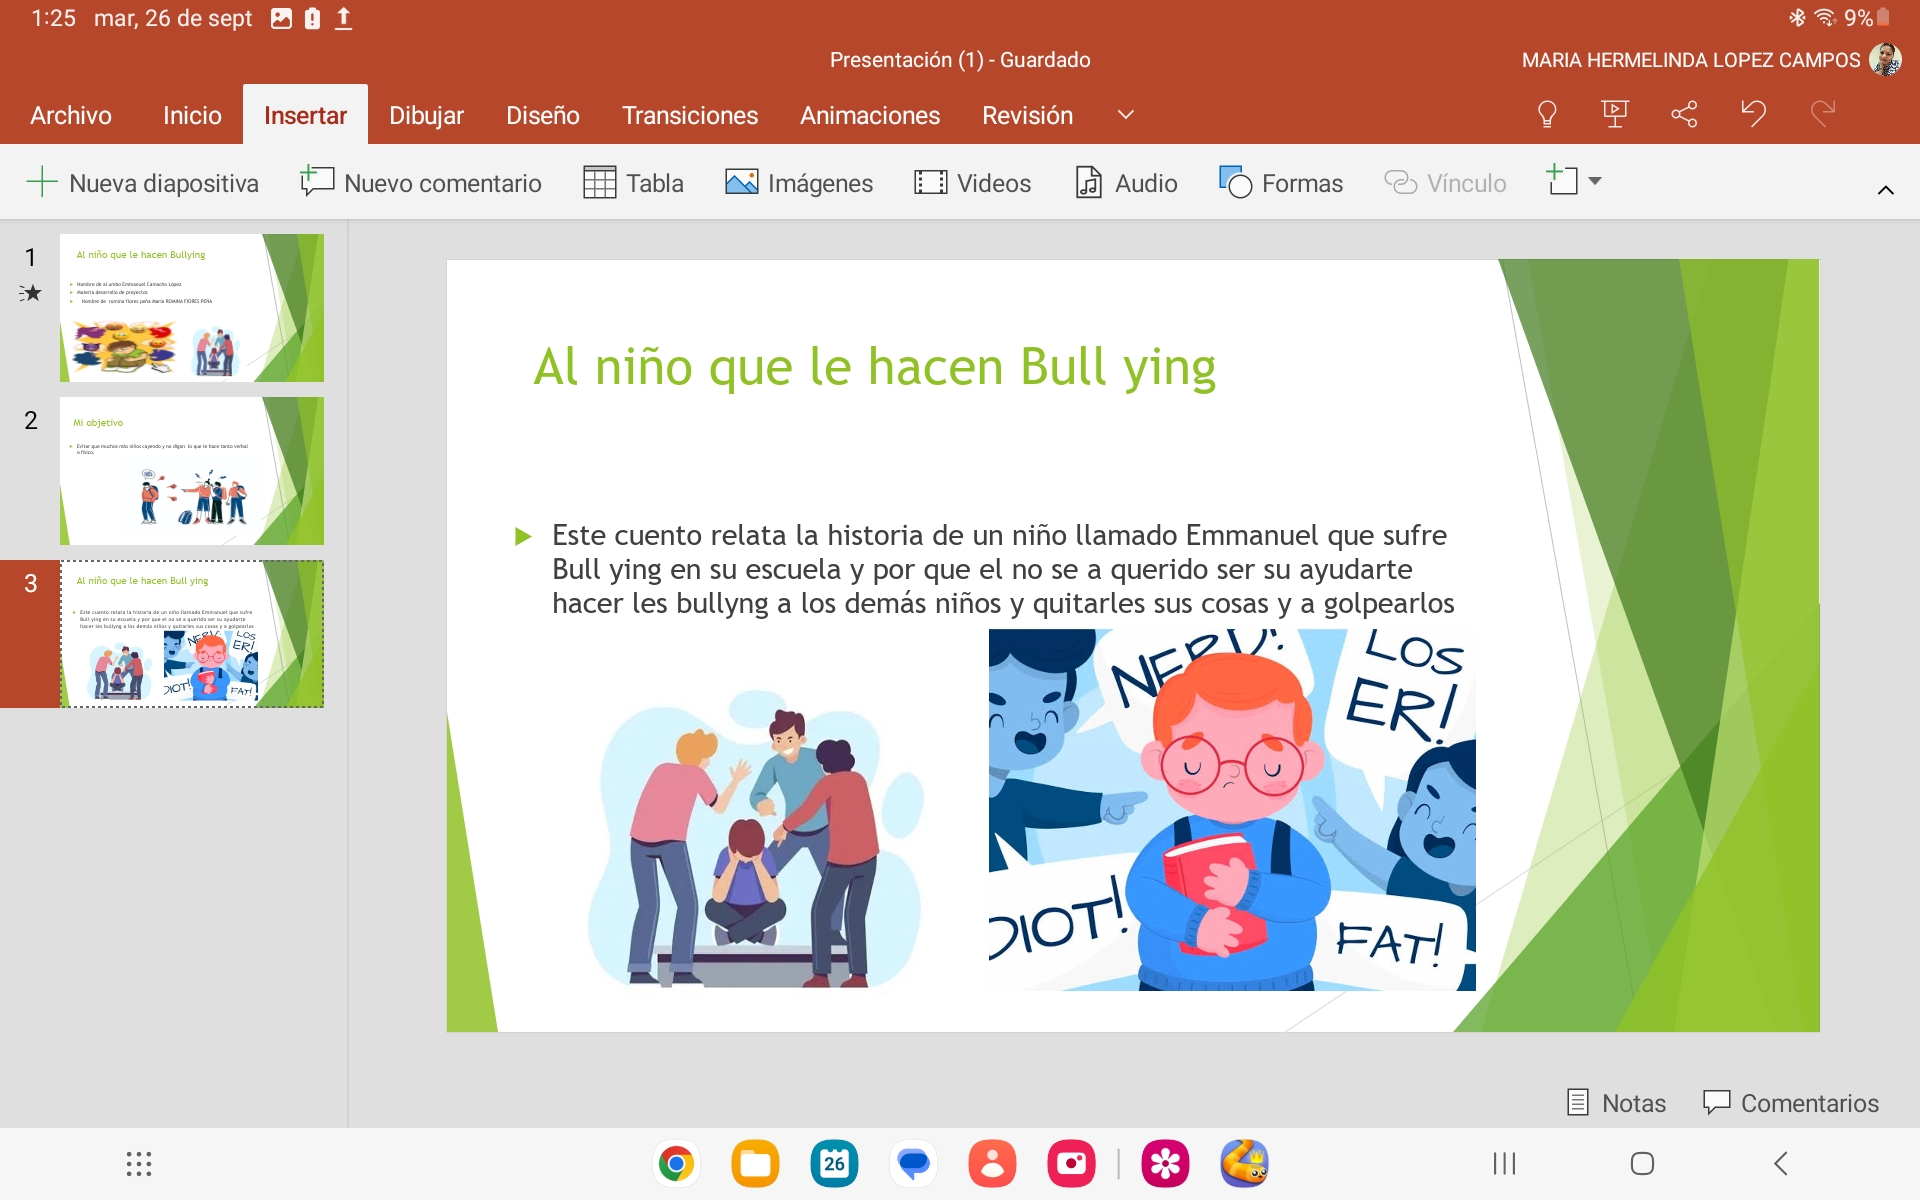
Task: Insert Audio into the slide
Action: (x=1126, y=183)
